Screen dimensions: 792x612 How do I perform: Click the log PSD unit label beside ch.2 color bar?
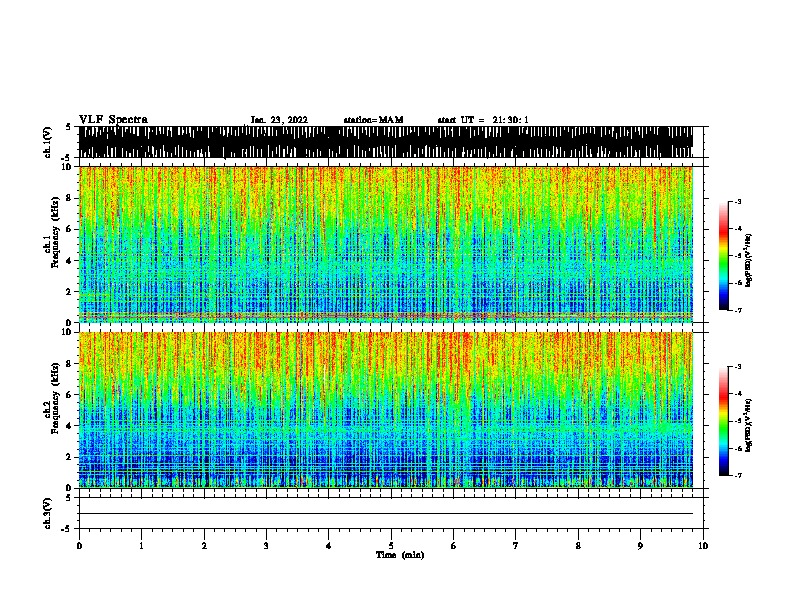point(749,426)
